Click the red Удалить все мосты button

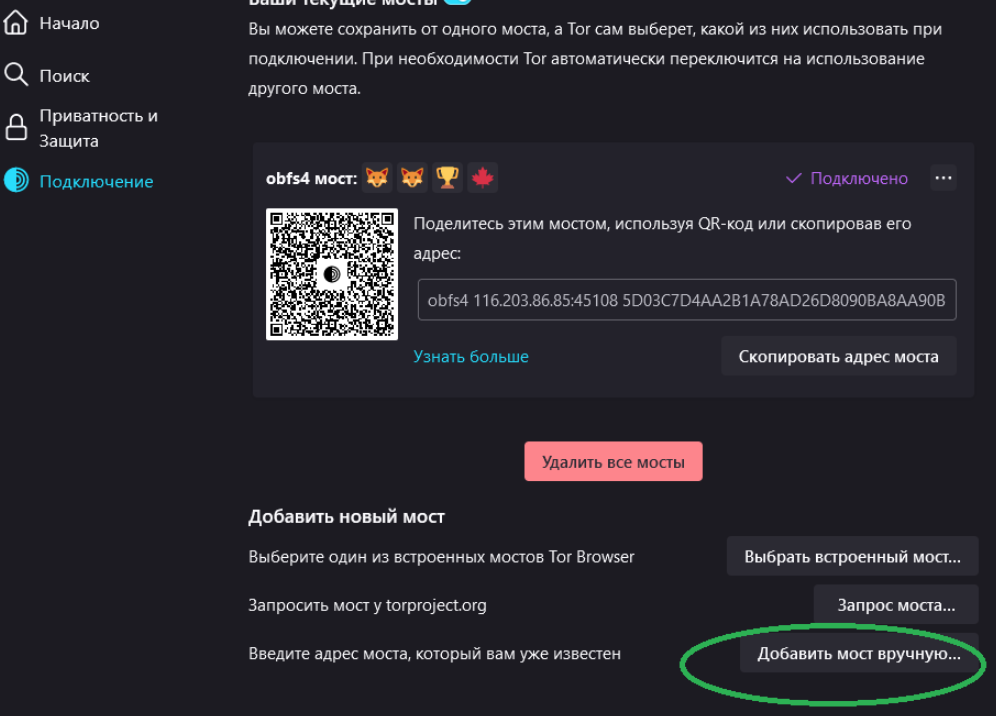pos(613,461)
